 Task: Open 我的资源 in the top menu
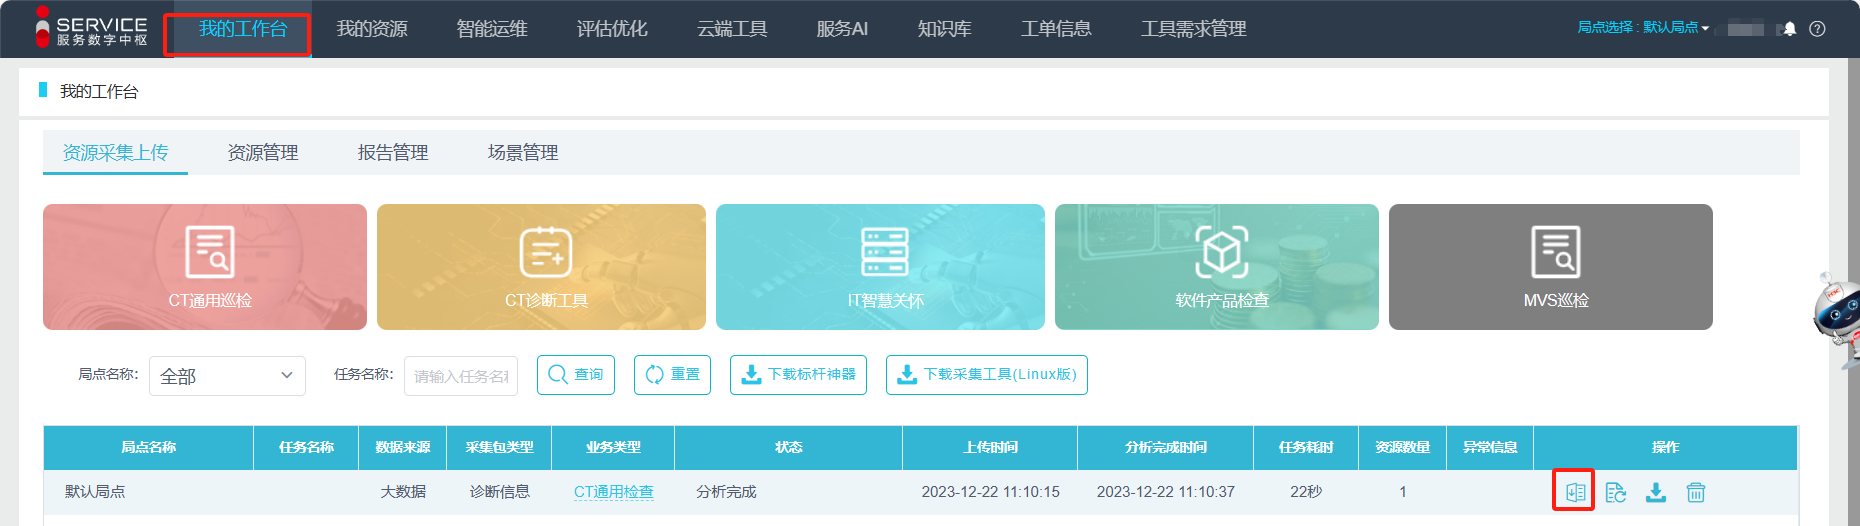click(372, 29)
